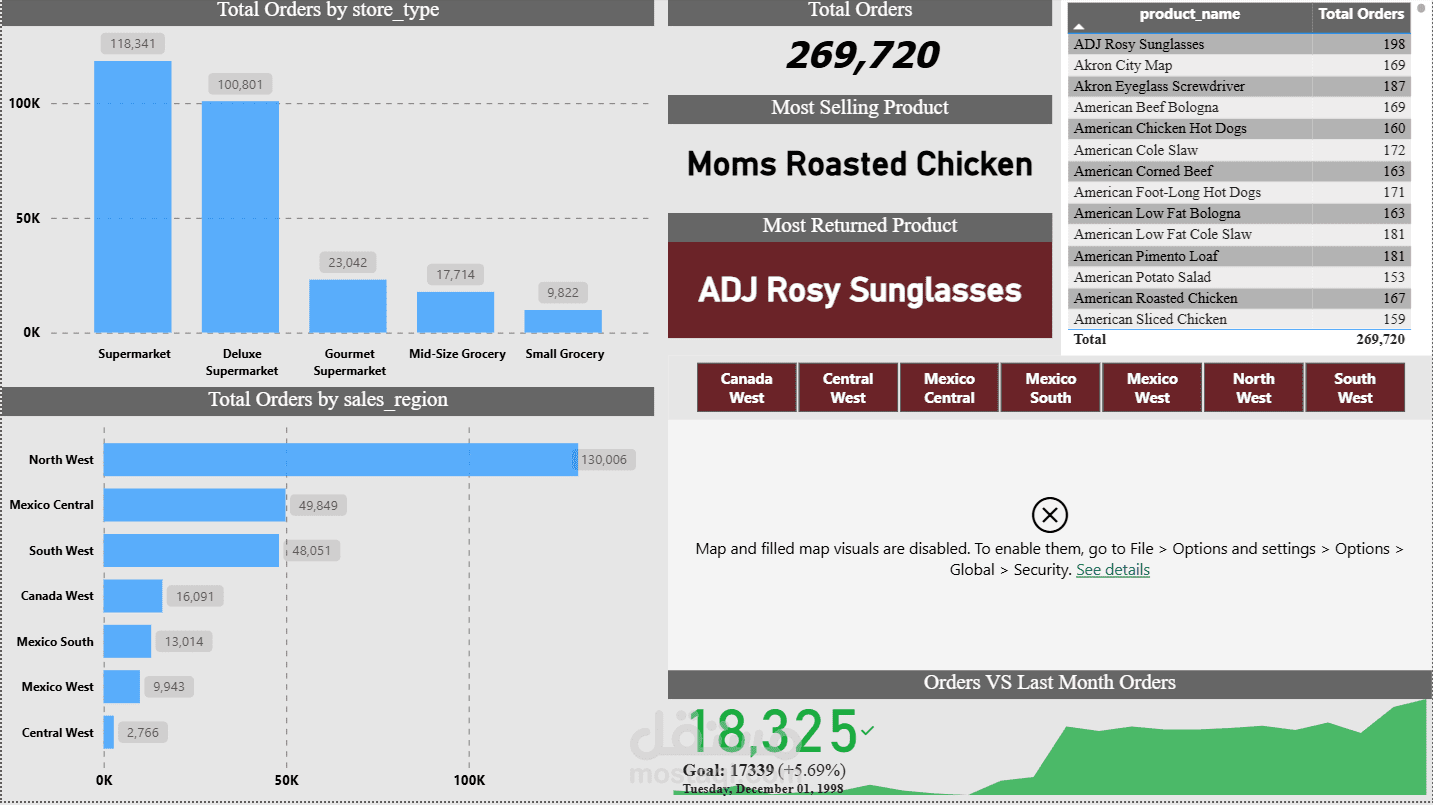
Task: Click the North West bar in sales_region chart
Action: click(340, 460)
